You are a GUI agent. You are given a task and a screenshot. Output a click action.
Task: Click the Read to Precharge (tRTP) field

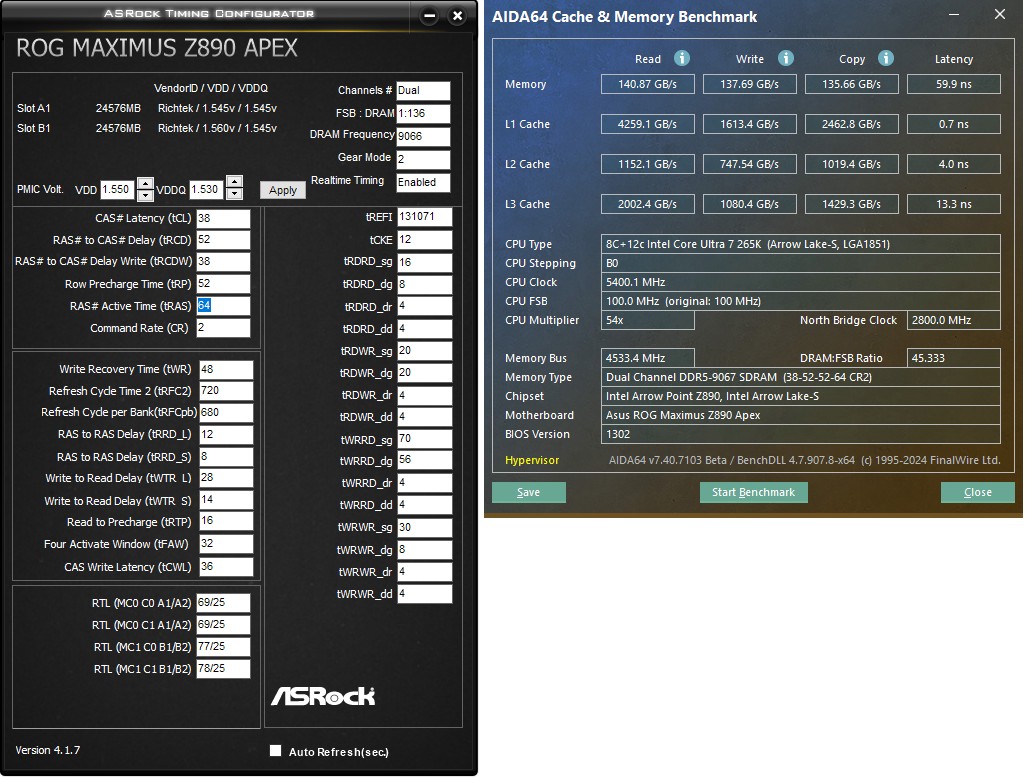[226, 521]
